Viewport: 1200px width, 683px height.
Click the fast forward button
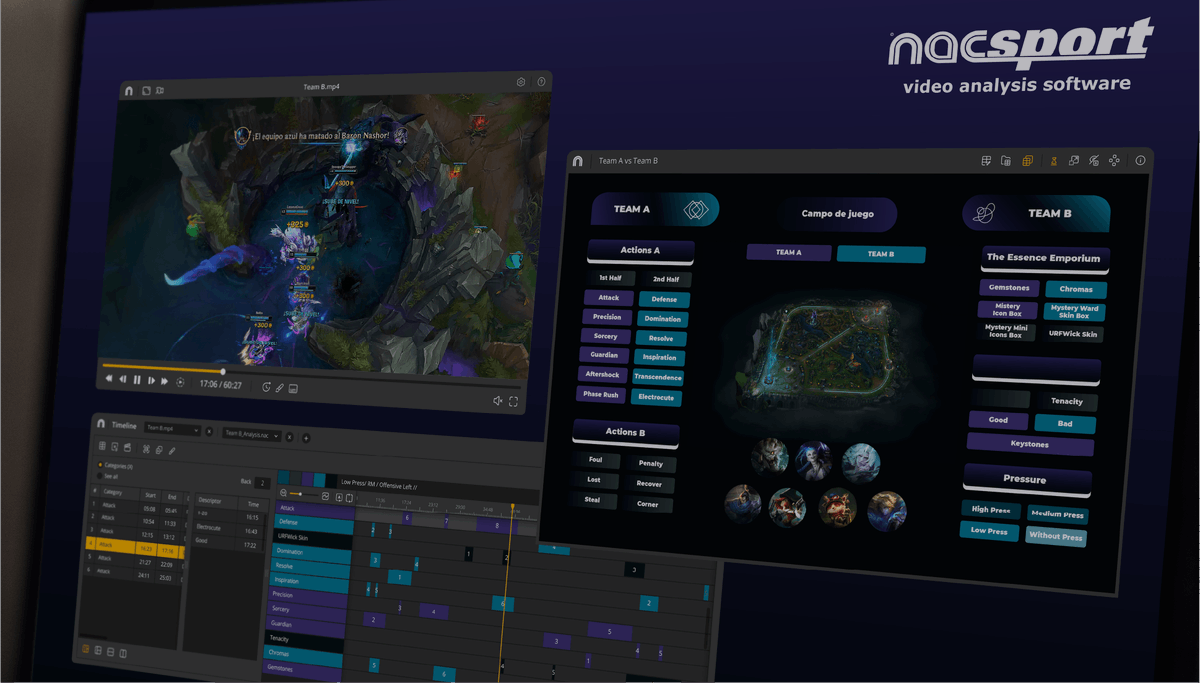coord(165,381)
